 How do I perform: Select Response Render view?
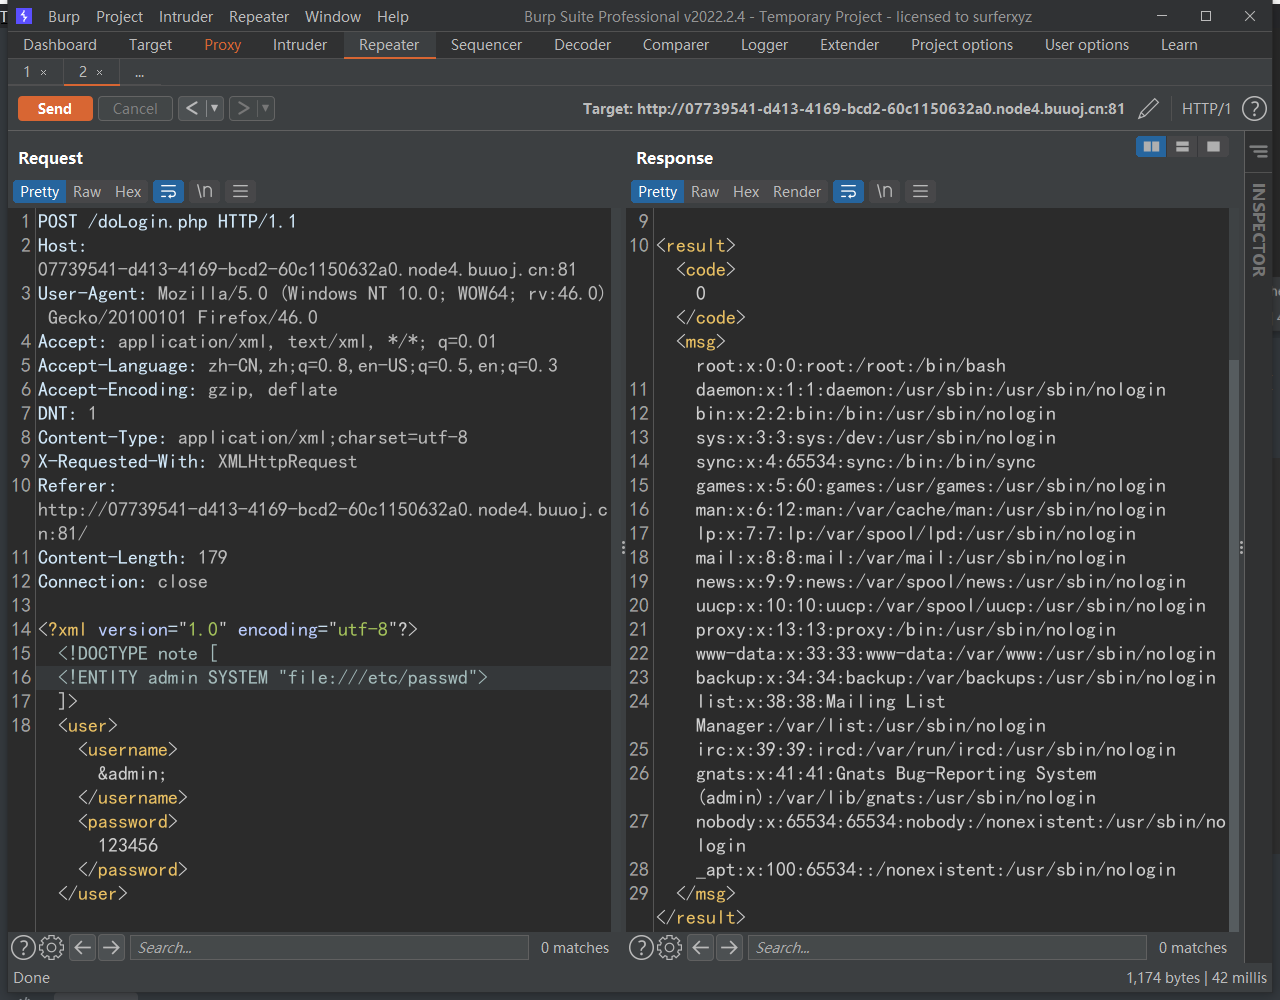point(797,192)
